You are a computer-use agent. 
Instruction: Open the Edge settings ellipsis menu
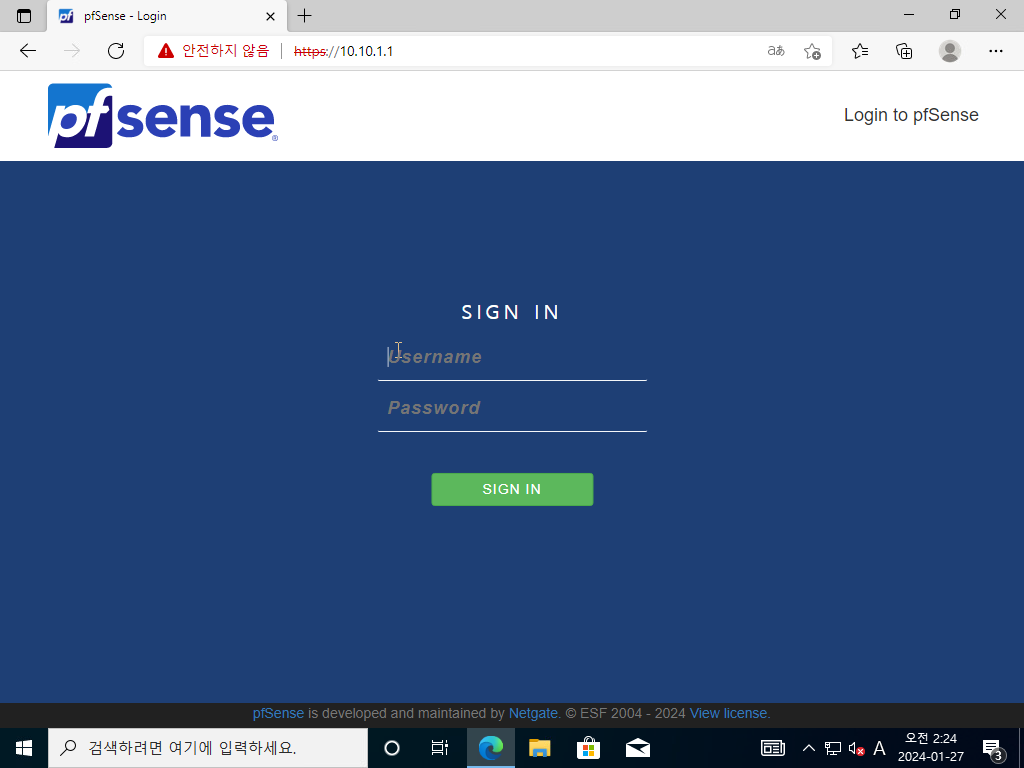coord(995,51)
